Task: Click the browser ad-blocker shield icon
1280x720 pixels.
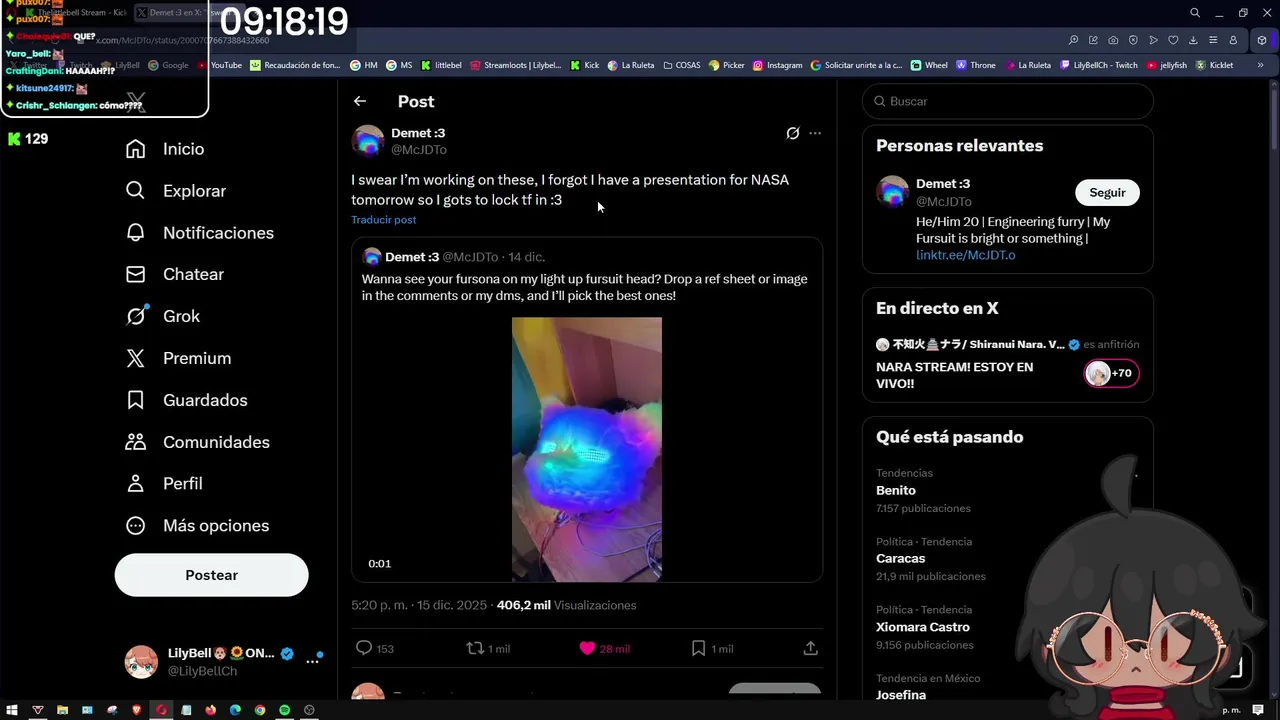Action: [1133, 40]
